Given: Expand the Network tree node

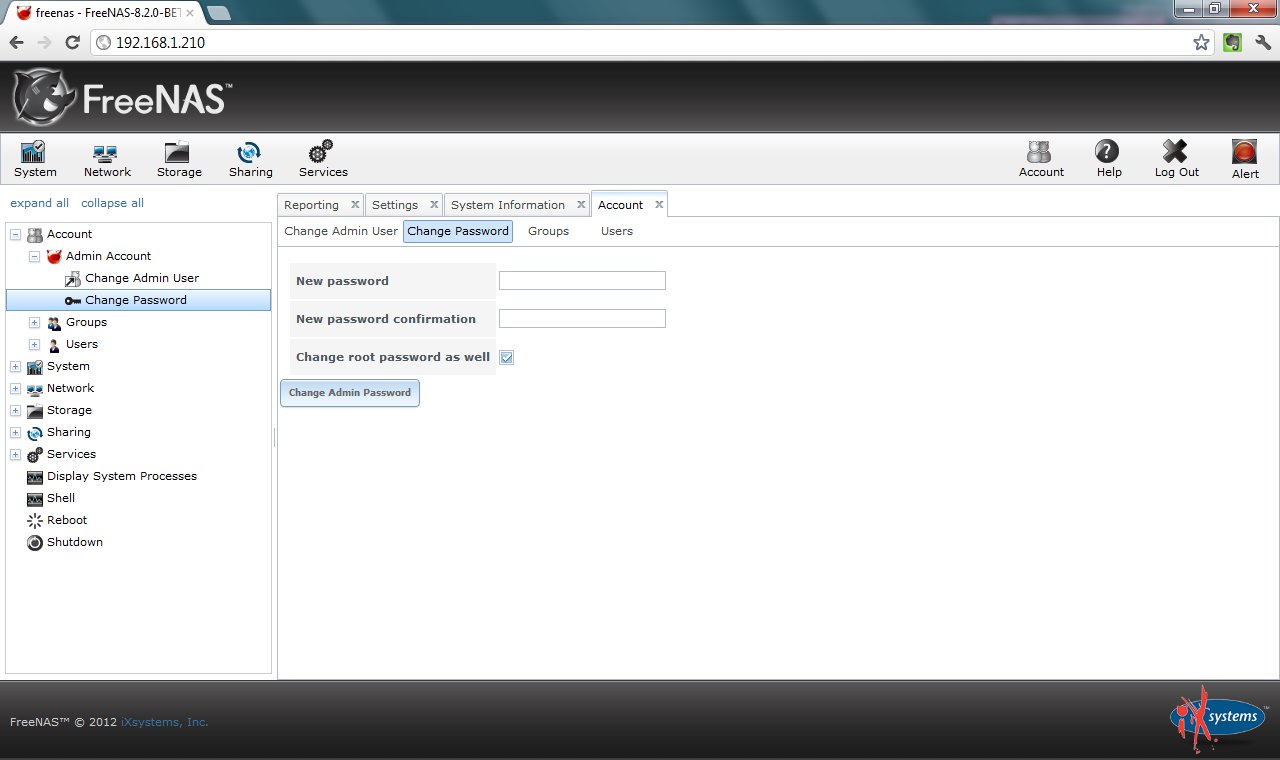Looking at the screenshot, I should point(15,388).
